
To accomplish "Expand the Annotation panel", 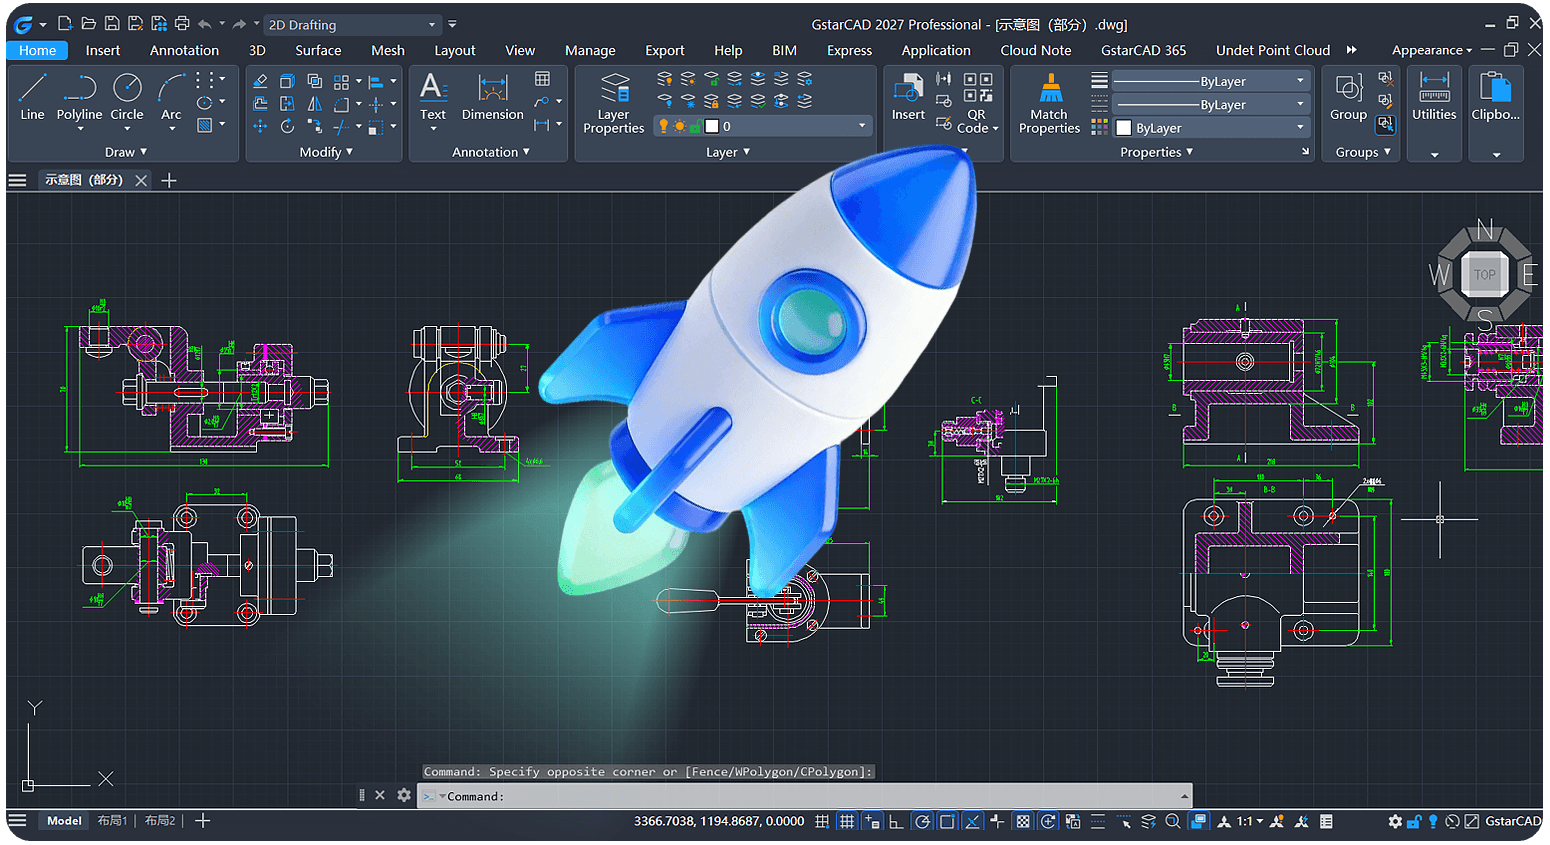I will (x=490, y=152).
